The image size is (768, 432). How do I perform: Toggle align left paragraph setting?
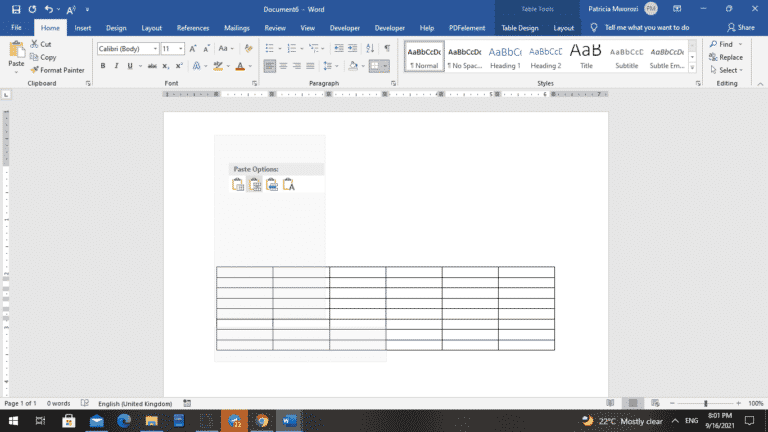(x=269, y=66)
